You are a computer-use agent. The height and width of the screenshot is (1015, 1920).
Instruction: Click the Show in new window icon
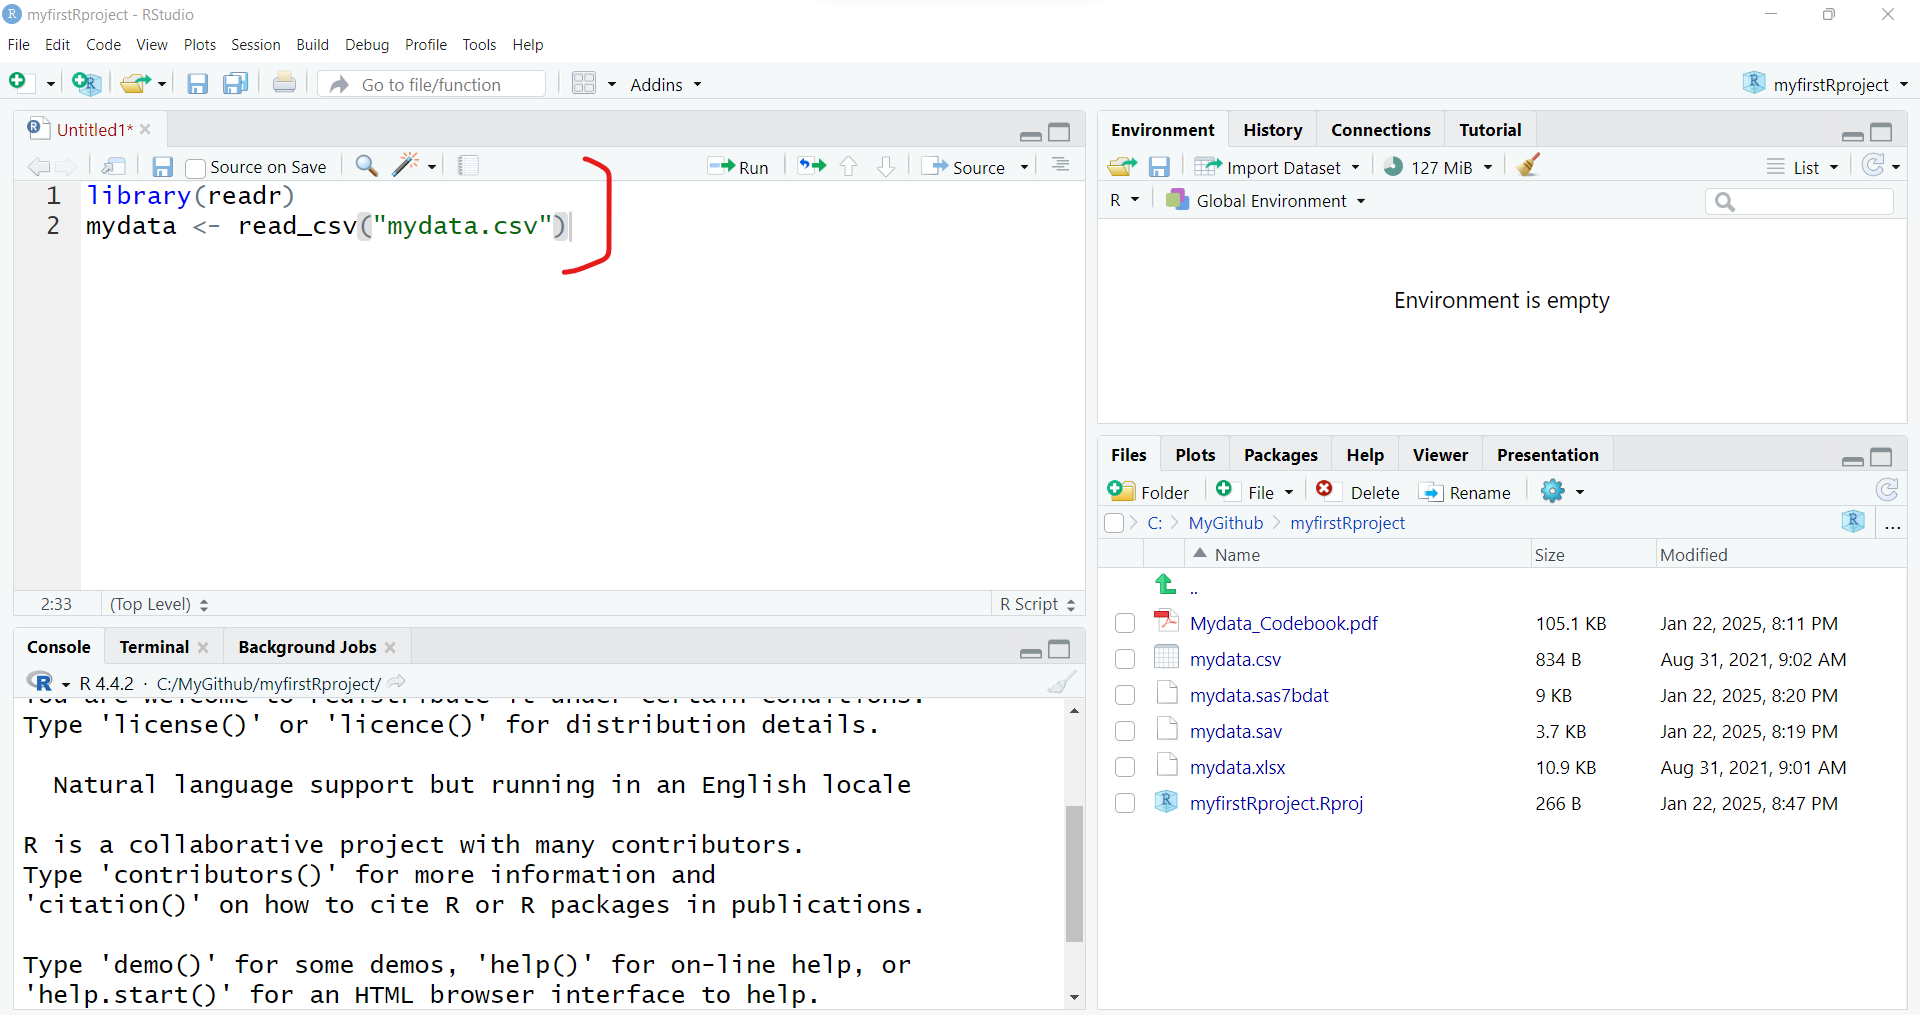point(114,166)
